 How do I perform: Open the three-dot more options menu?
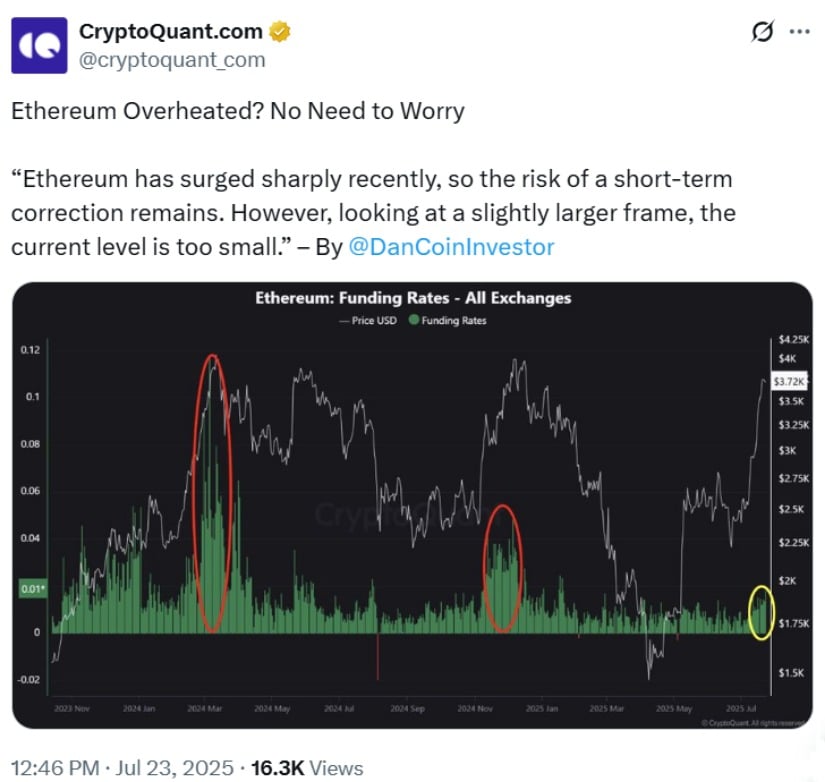(800, 32)
